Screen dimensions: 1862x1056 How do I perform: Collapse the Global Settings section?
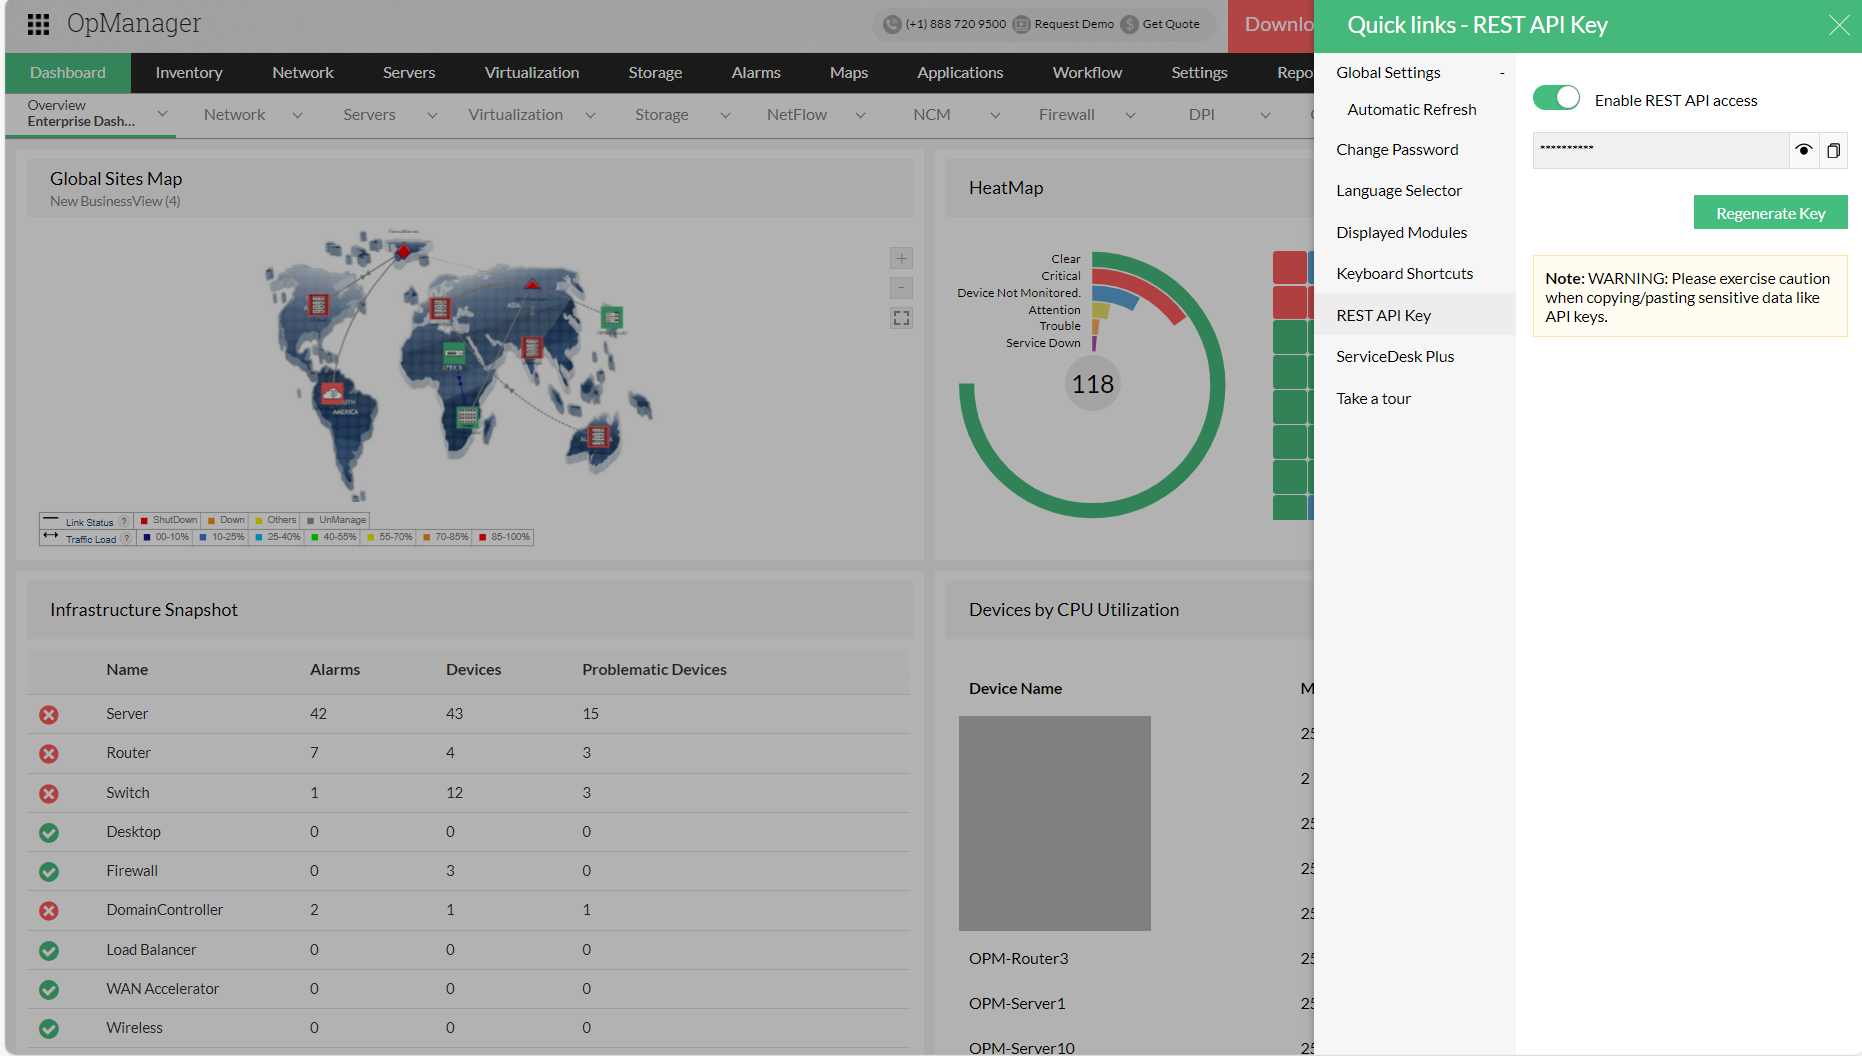pyautogui.click(x=1501, y=73)
